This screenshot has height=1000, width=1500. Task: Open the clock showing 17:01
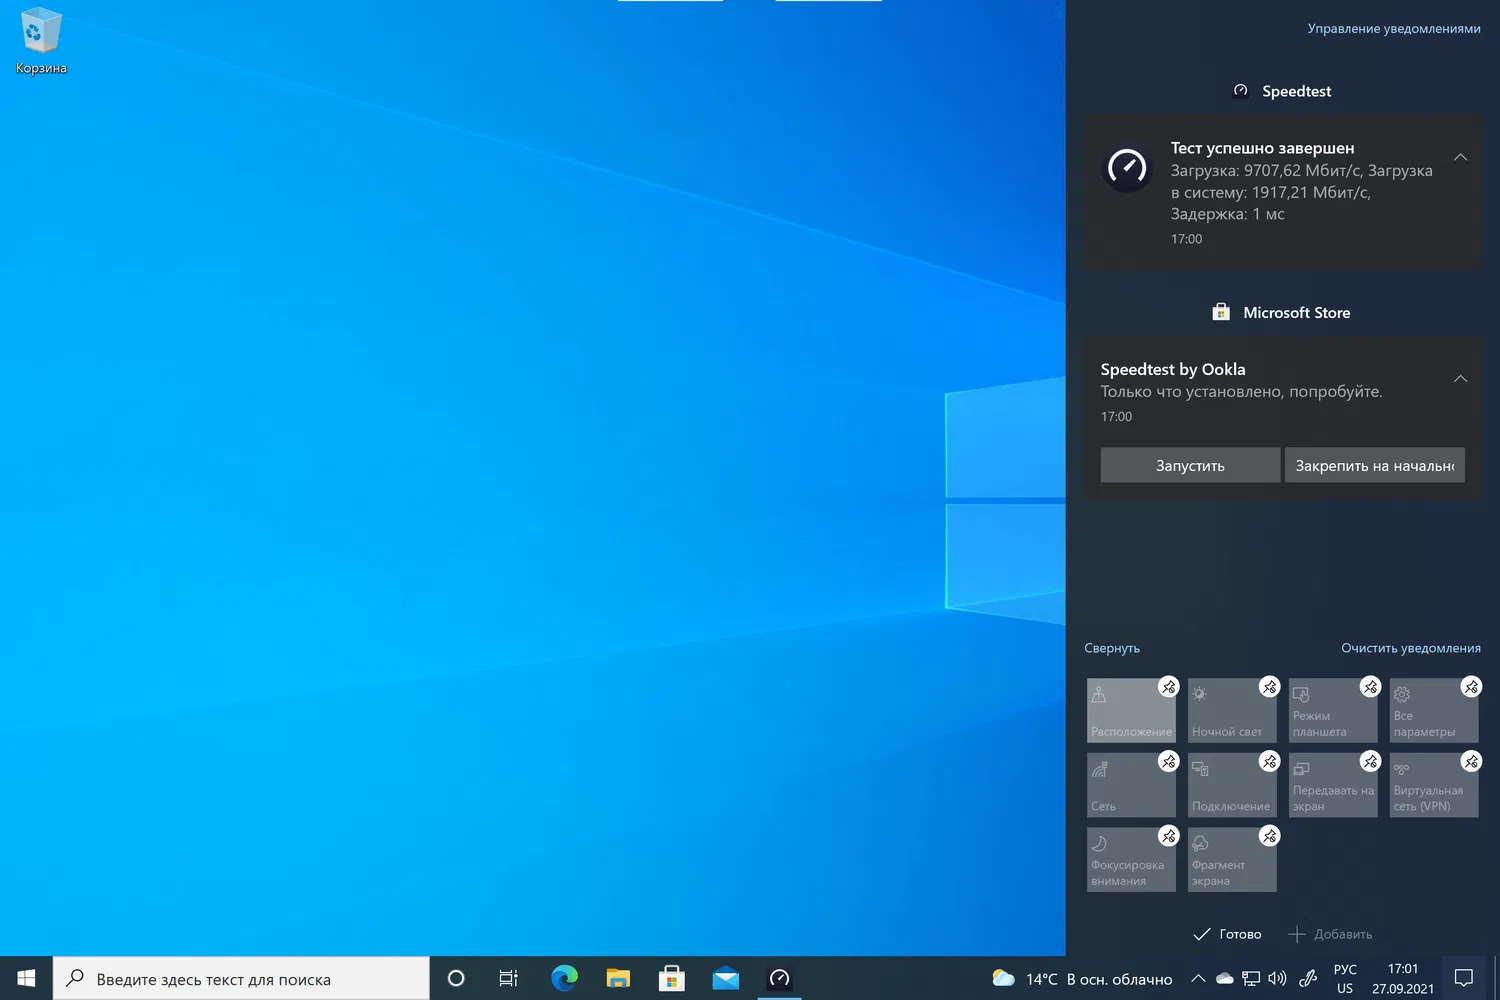coord(1403,978)
